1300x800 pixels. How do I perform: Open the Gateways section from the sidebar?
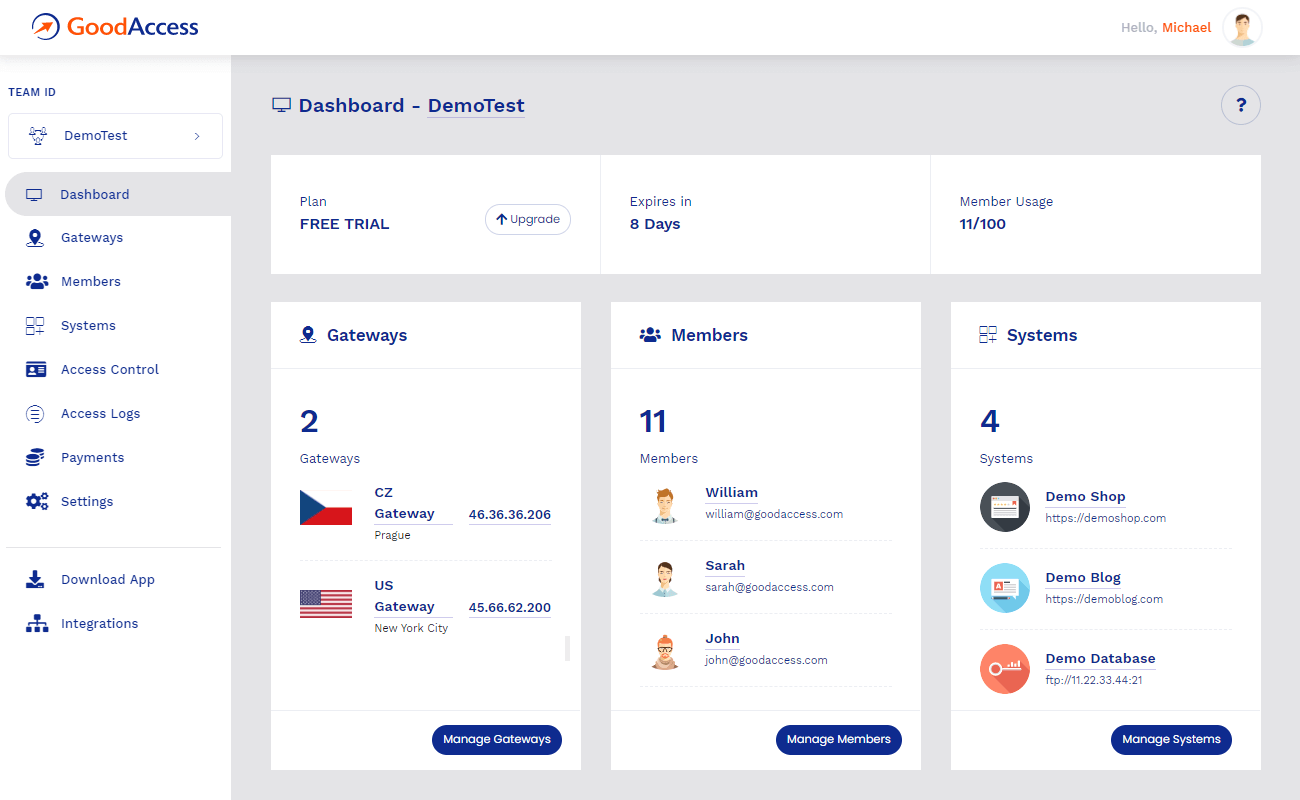[x=34, y=237]
